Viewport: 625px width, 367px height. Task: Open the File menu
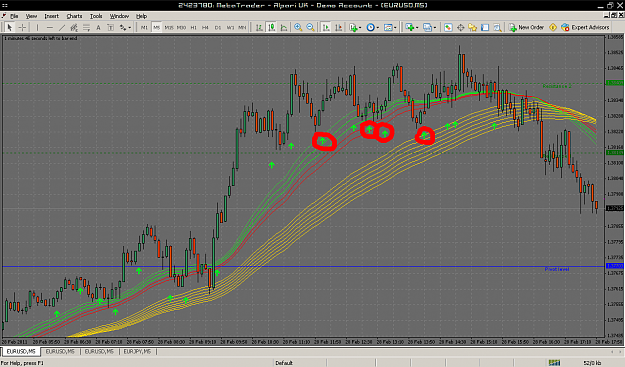(x=14, y=16)
